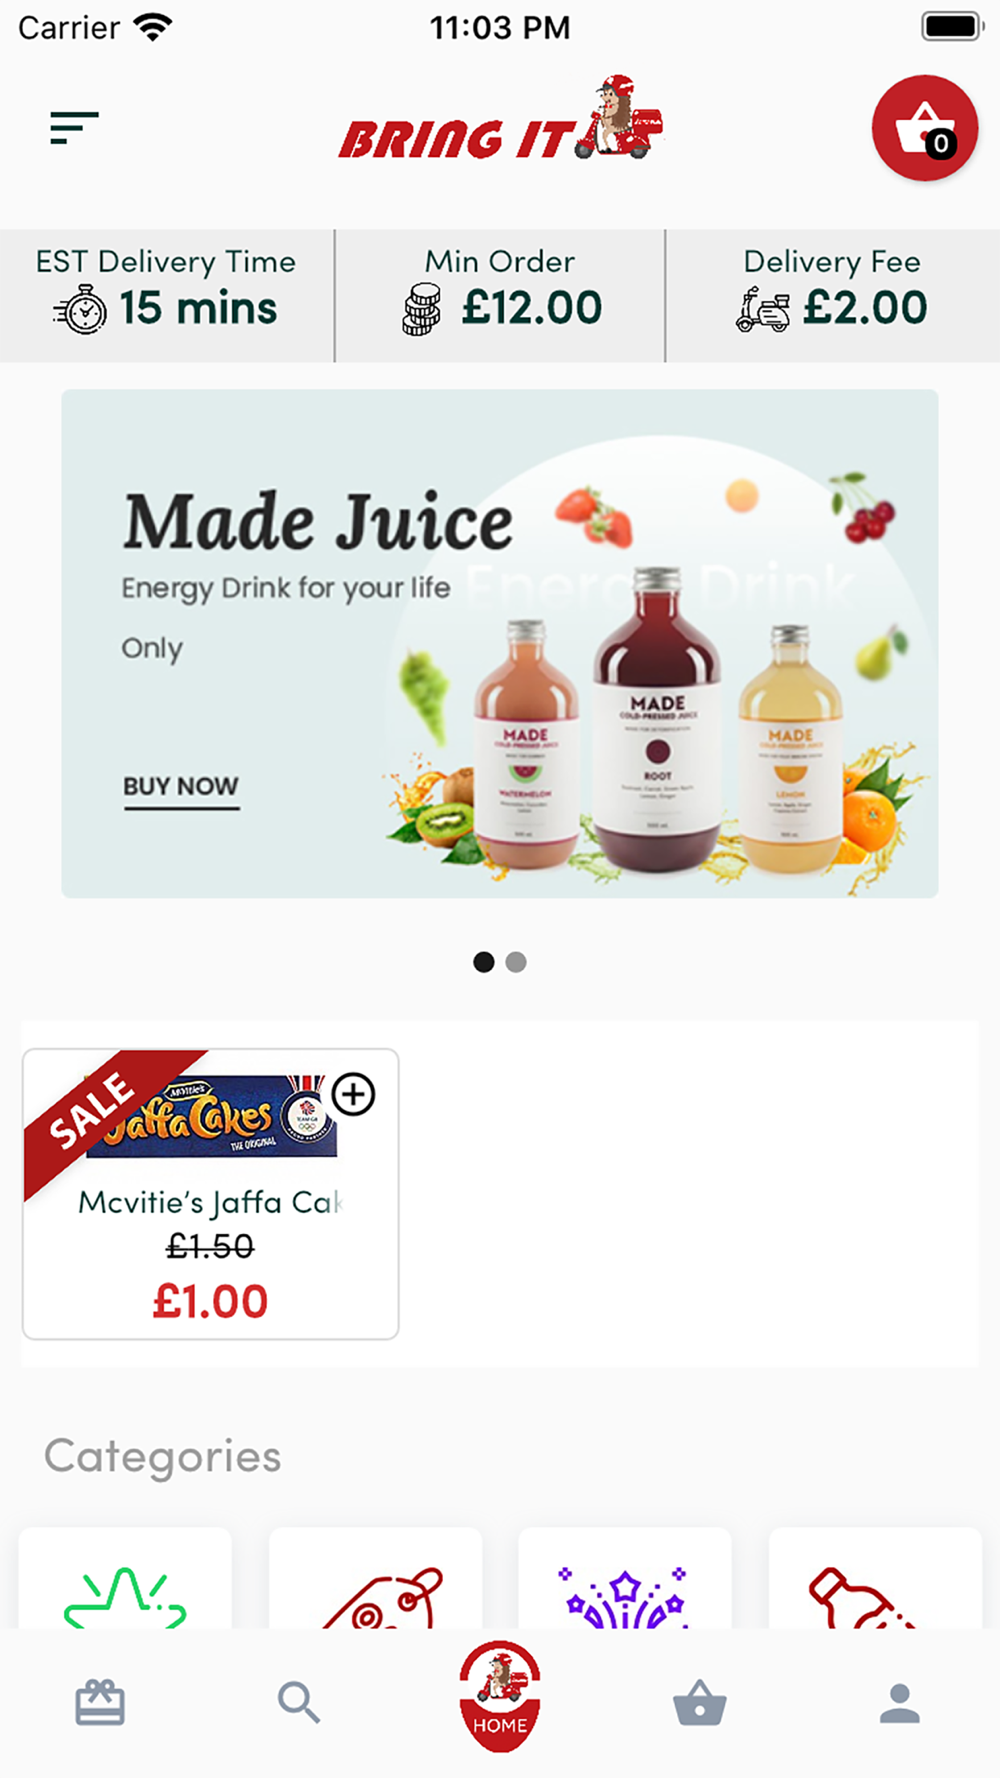Open the Mcvitie's Jaffa Cakes product card
This screenshot has width=1000, height=1778.
click(211, 1194)
